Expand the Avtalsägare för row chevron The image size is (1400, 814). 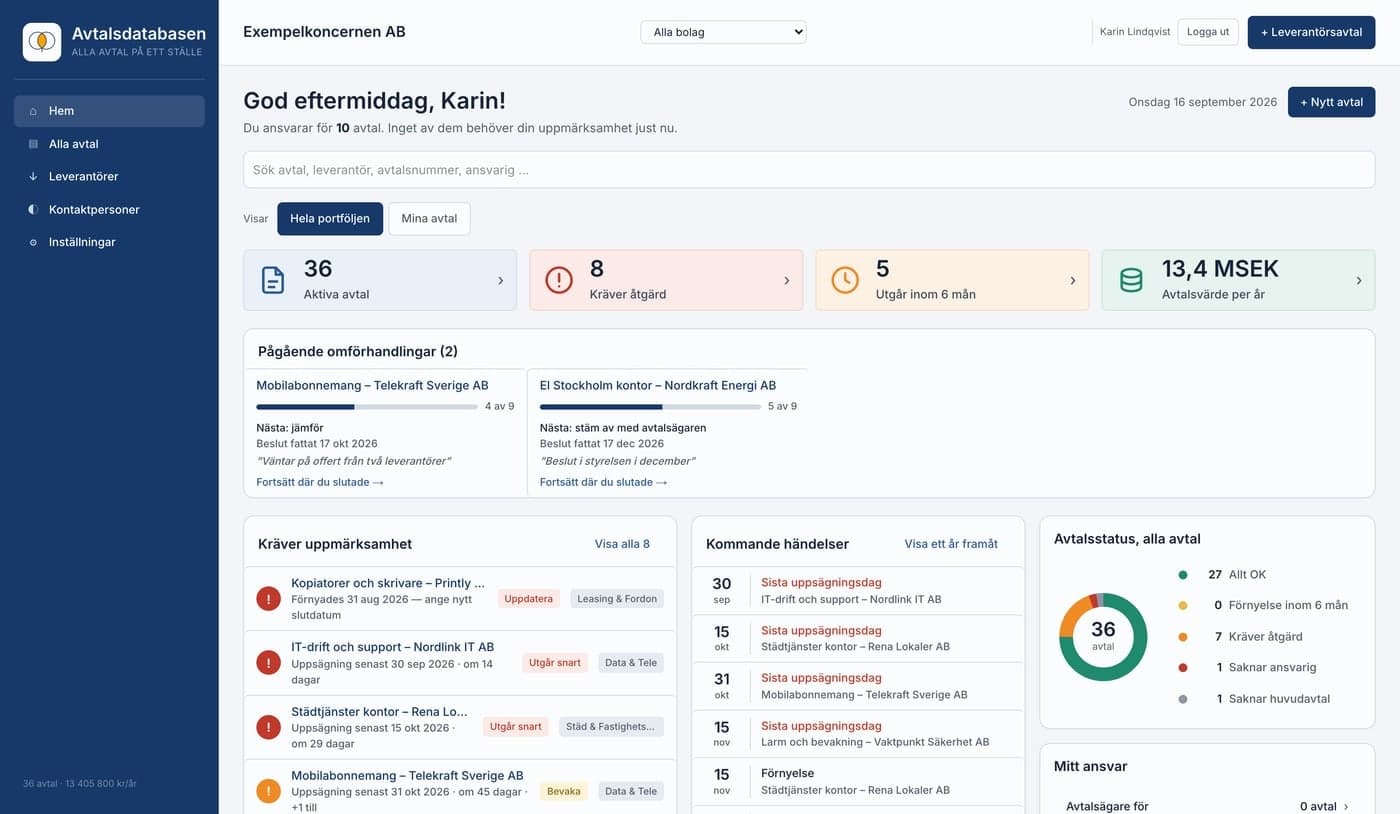[1346, 806]
